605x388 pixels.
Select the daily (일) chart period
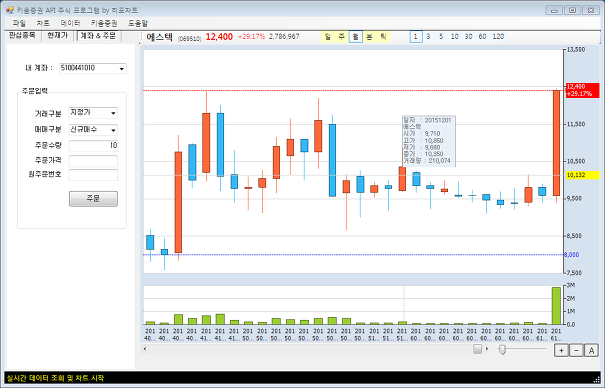[328, 37]
